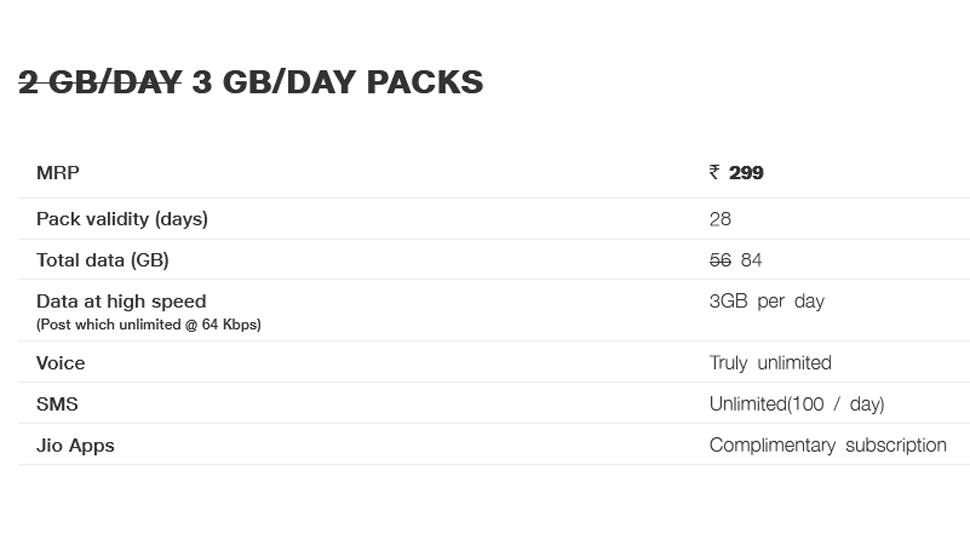The width and height of the screenshot is (970, 545).
Task: Select the MRP row label
Action: pyautogui.click(x=58, y=173)
